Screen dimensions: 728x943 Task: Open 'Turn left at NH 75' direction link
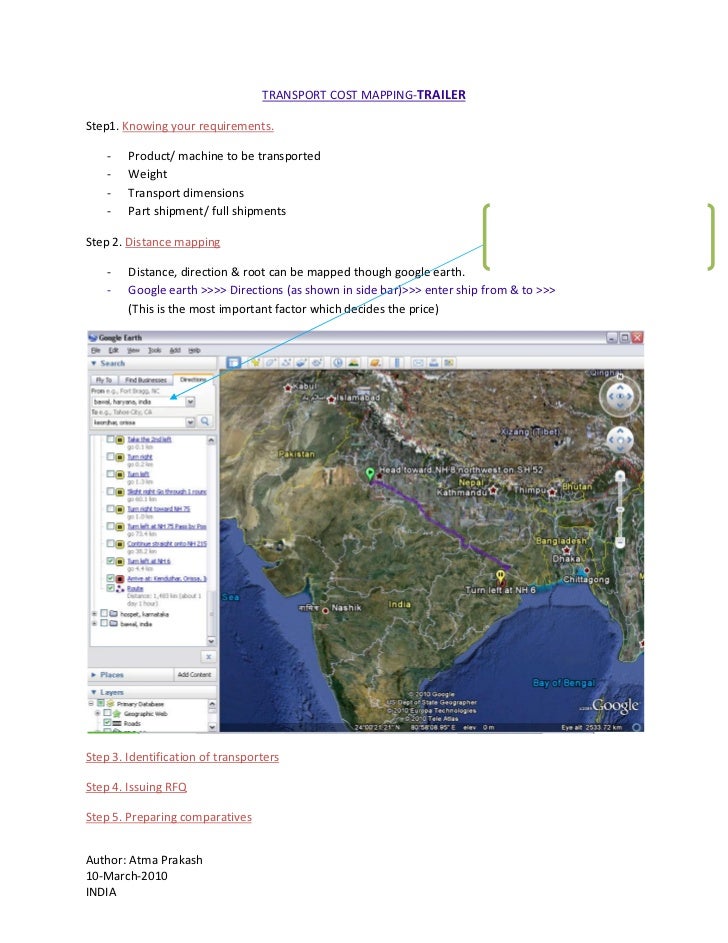(x=167, y=526)
